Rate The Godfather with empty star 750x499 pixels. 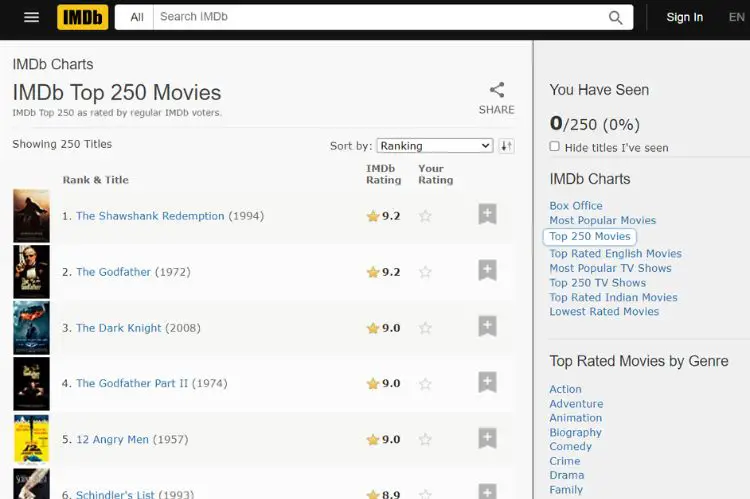425,272
